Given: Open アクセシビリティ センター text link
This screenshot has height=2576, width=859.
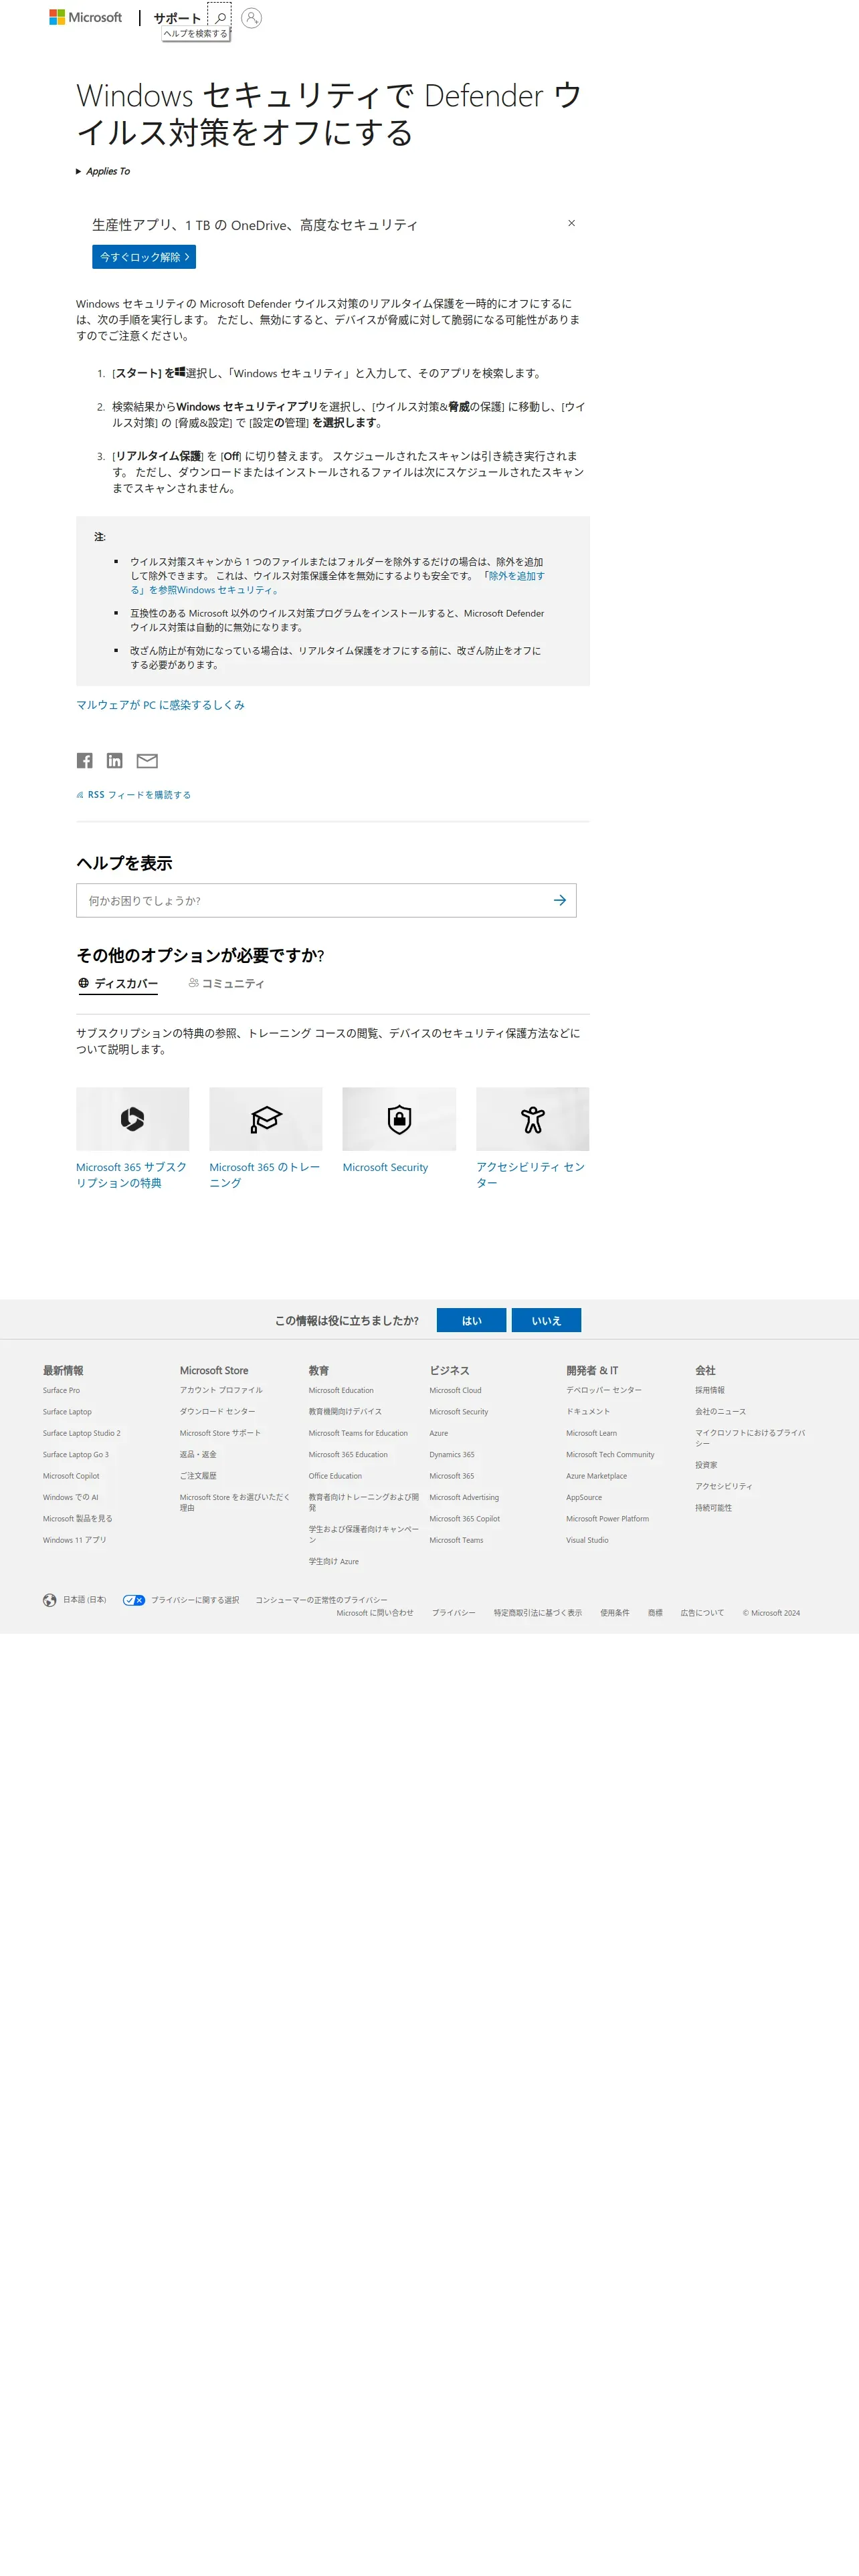Looking at the screenshot, I should [531, 1175].
